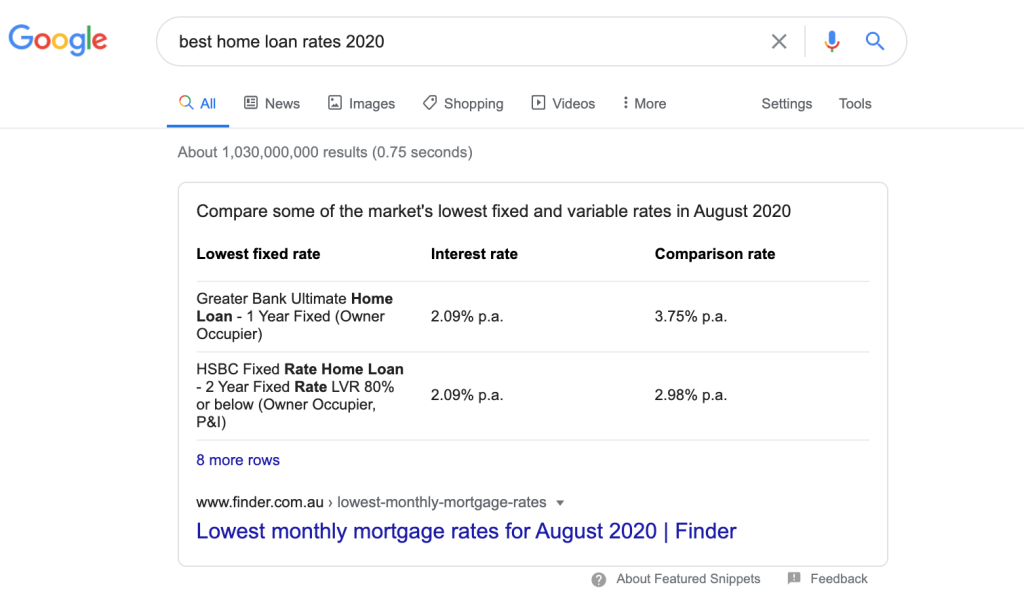Click the Google logo
Viewport: 1024px width, 613px height.
(57, 40)
